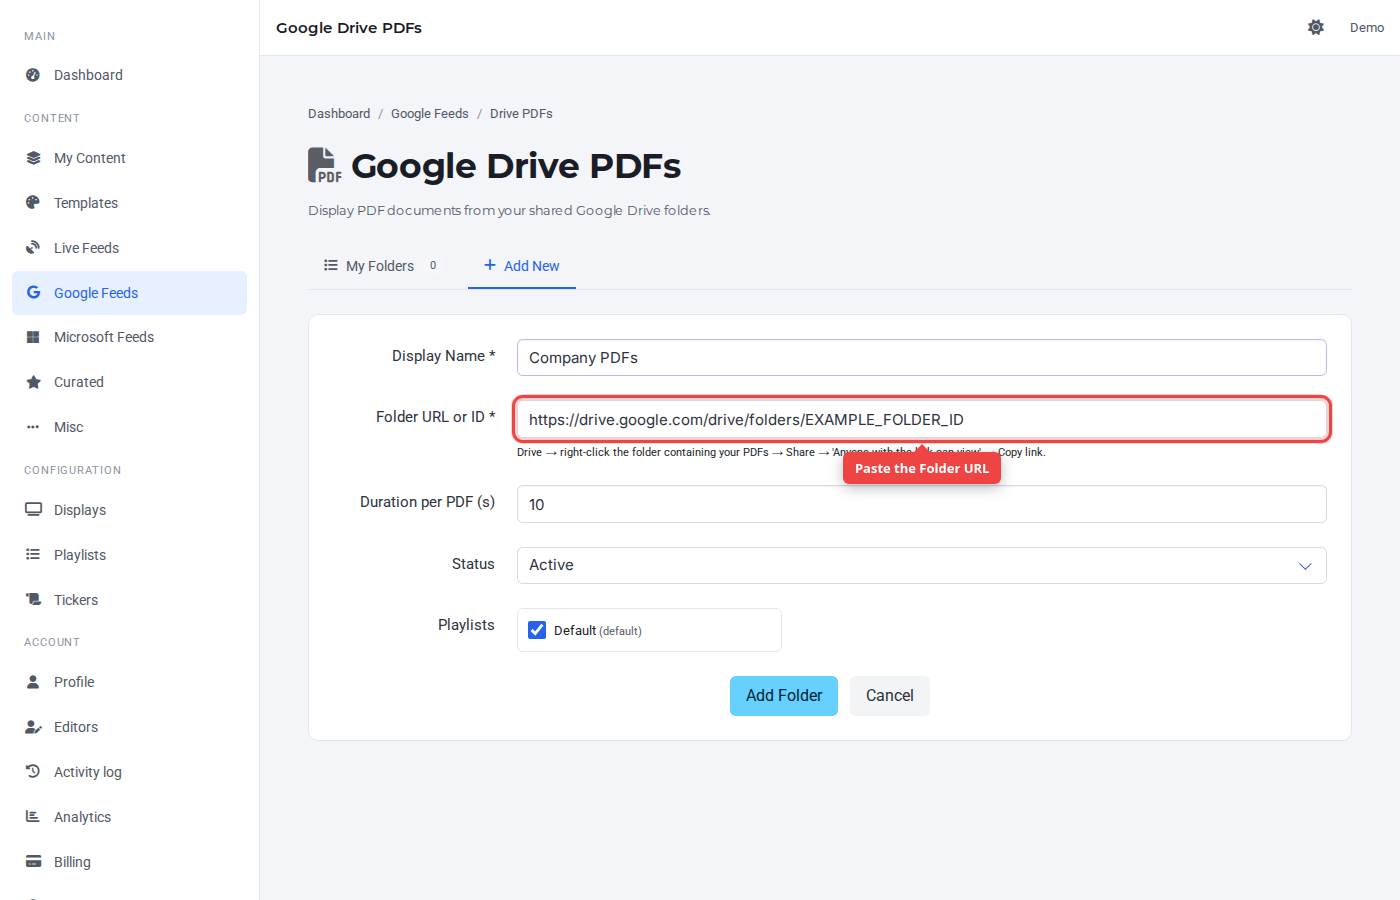Screen dimensions: 1400x900
Task: Click the Cancel button
Action: [x=890, y=696]
